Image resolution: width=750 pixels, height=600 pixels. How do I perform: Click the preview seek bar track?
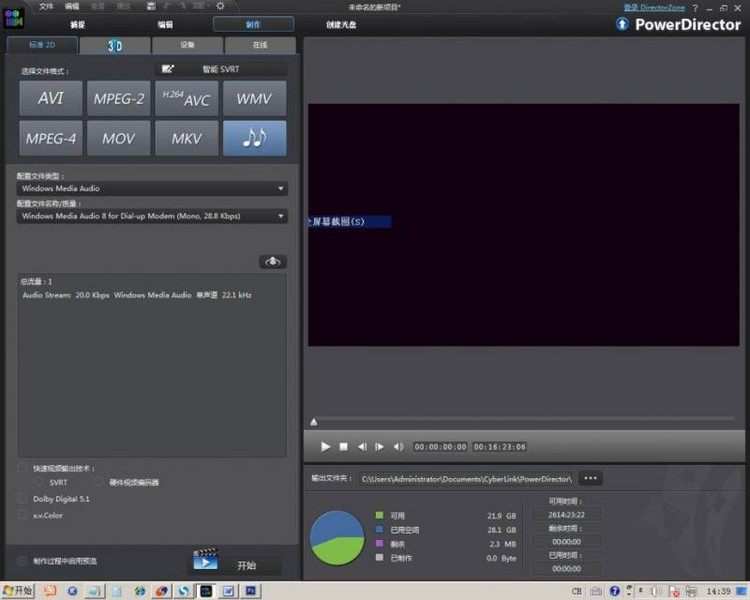(x=526, y=419)
